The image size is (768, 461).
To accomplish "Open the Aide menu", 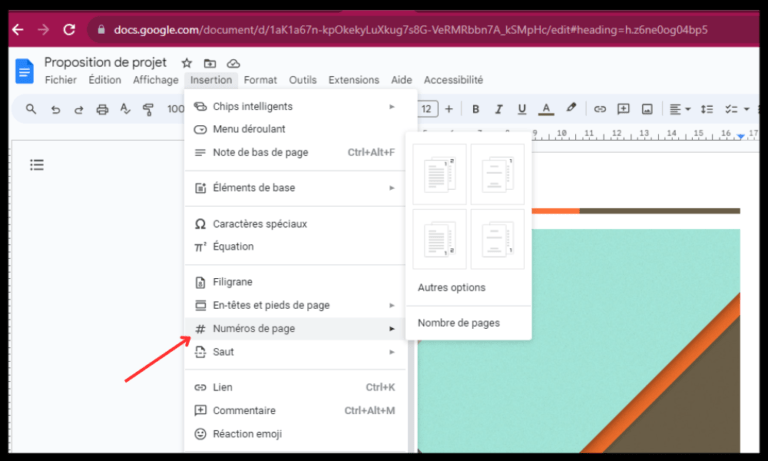I will [401, 80].
